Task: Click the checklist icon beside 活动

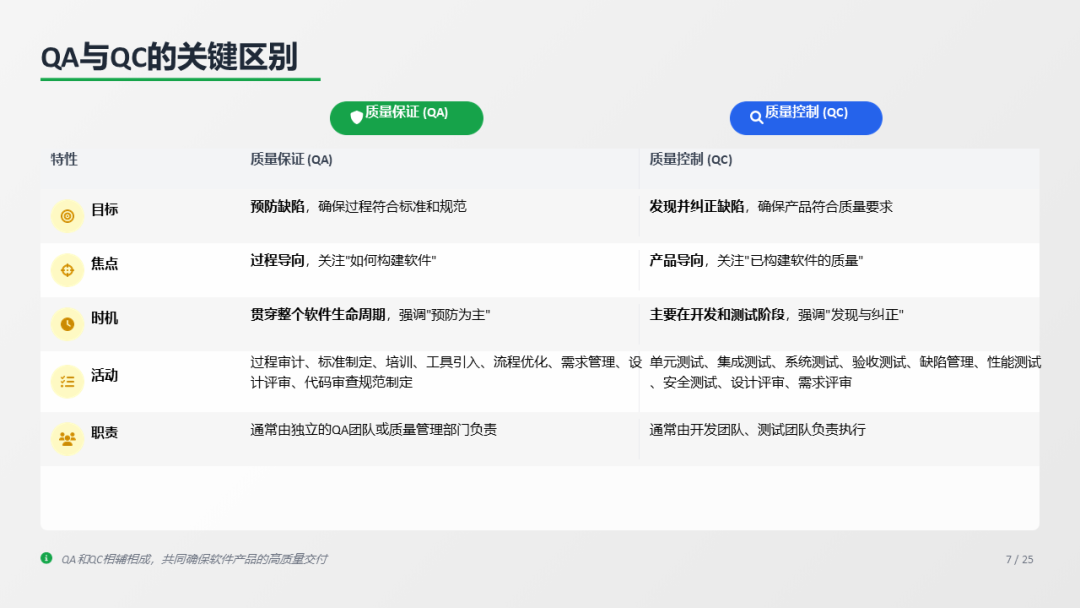Action: [x=67, y=381]
